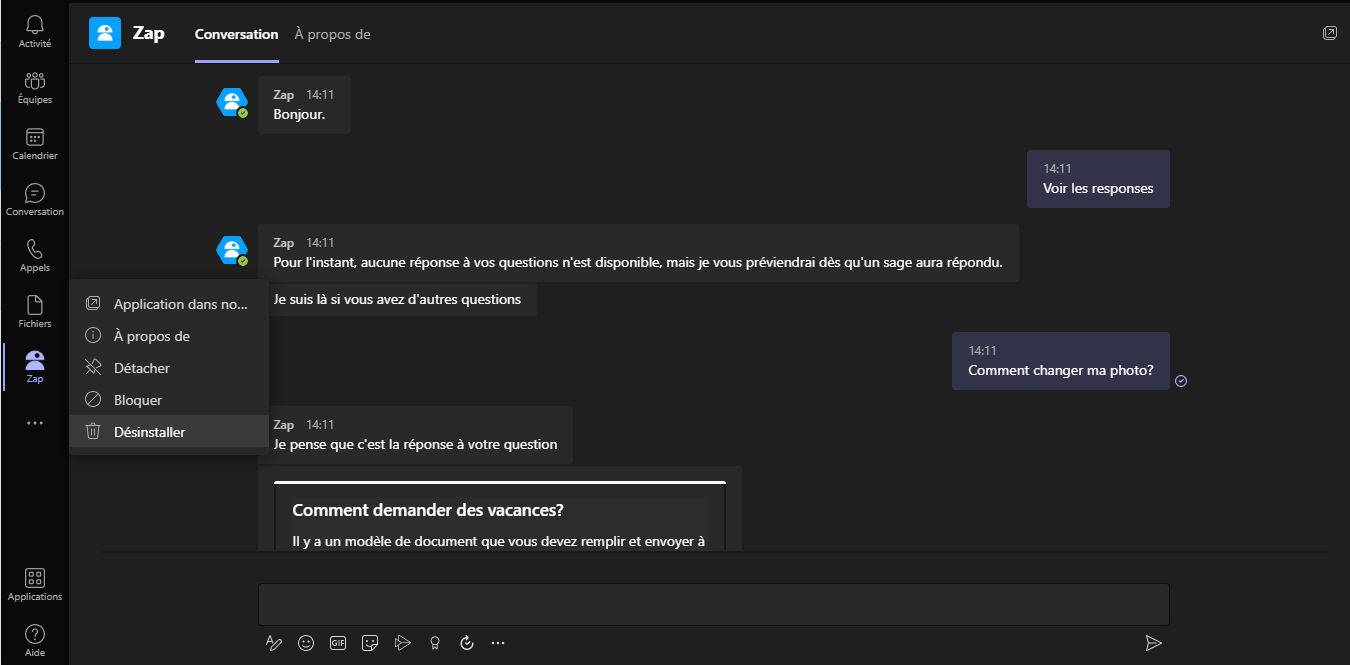Open the Calendrier view

click(x=35, y=143)
